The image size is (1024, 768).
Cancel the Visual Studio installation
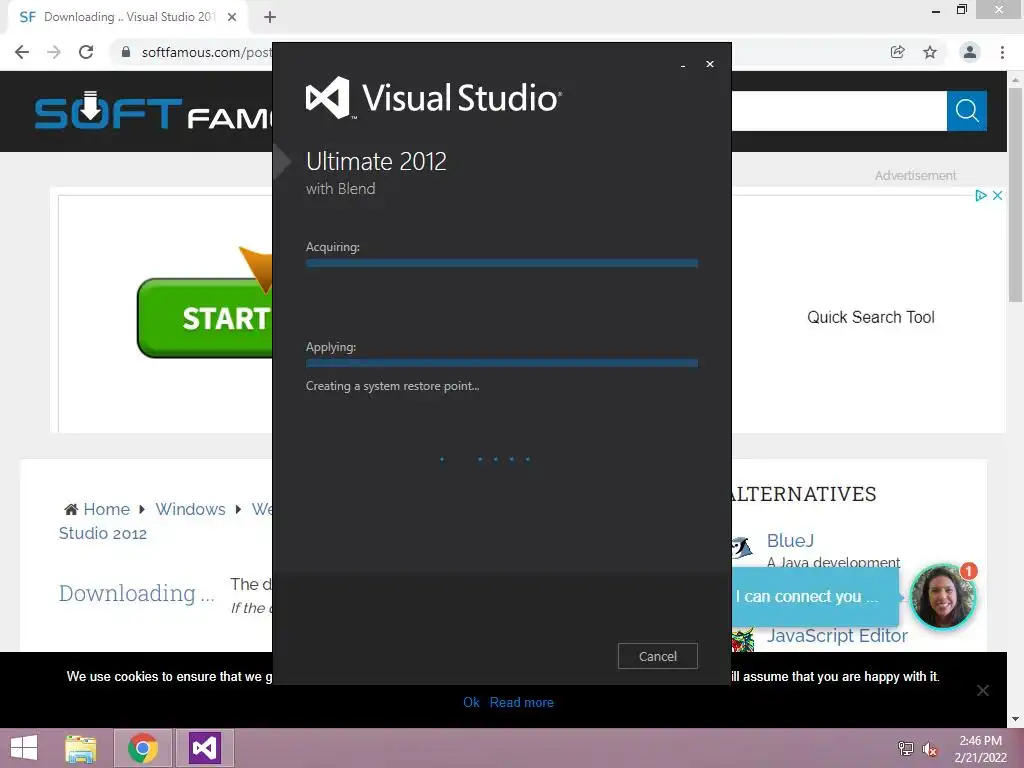(x=658, y=656)
